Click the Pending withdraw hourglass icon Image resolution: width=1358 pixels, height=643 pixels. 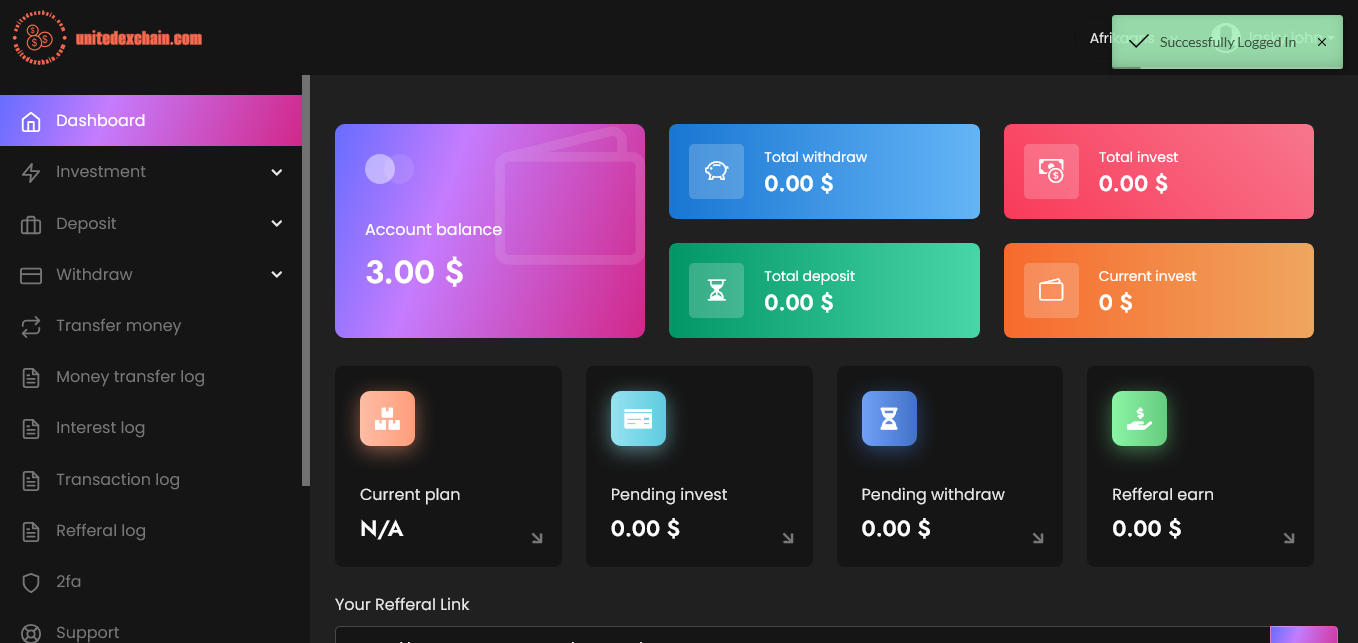(x=889, y=418)
